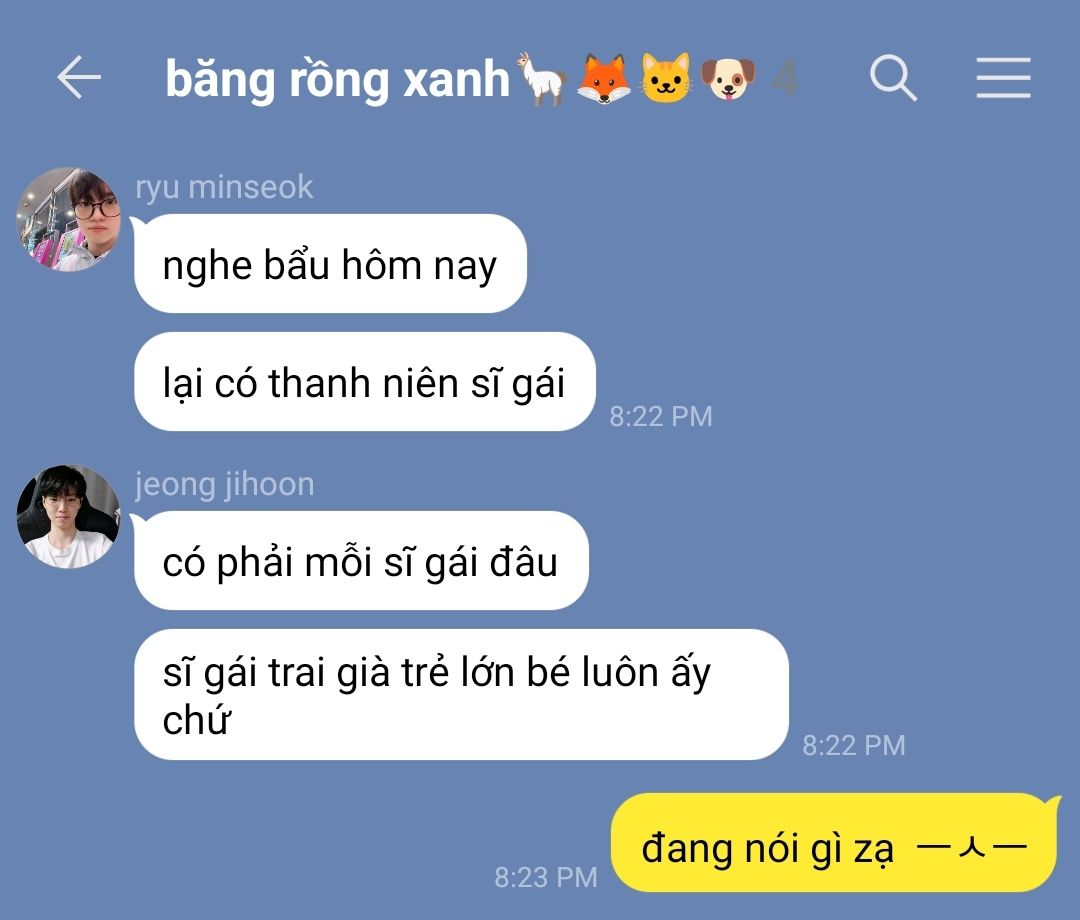Open the hamburger menu icon
This screenshot has width=1080, height=920.
(x=1003, y=78)
